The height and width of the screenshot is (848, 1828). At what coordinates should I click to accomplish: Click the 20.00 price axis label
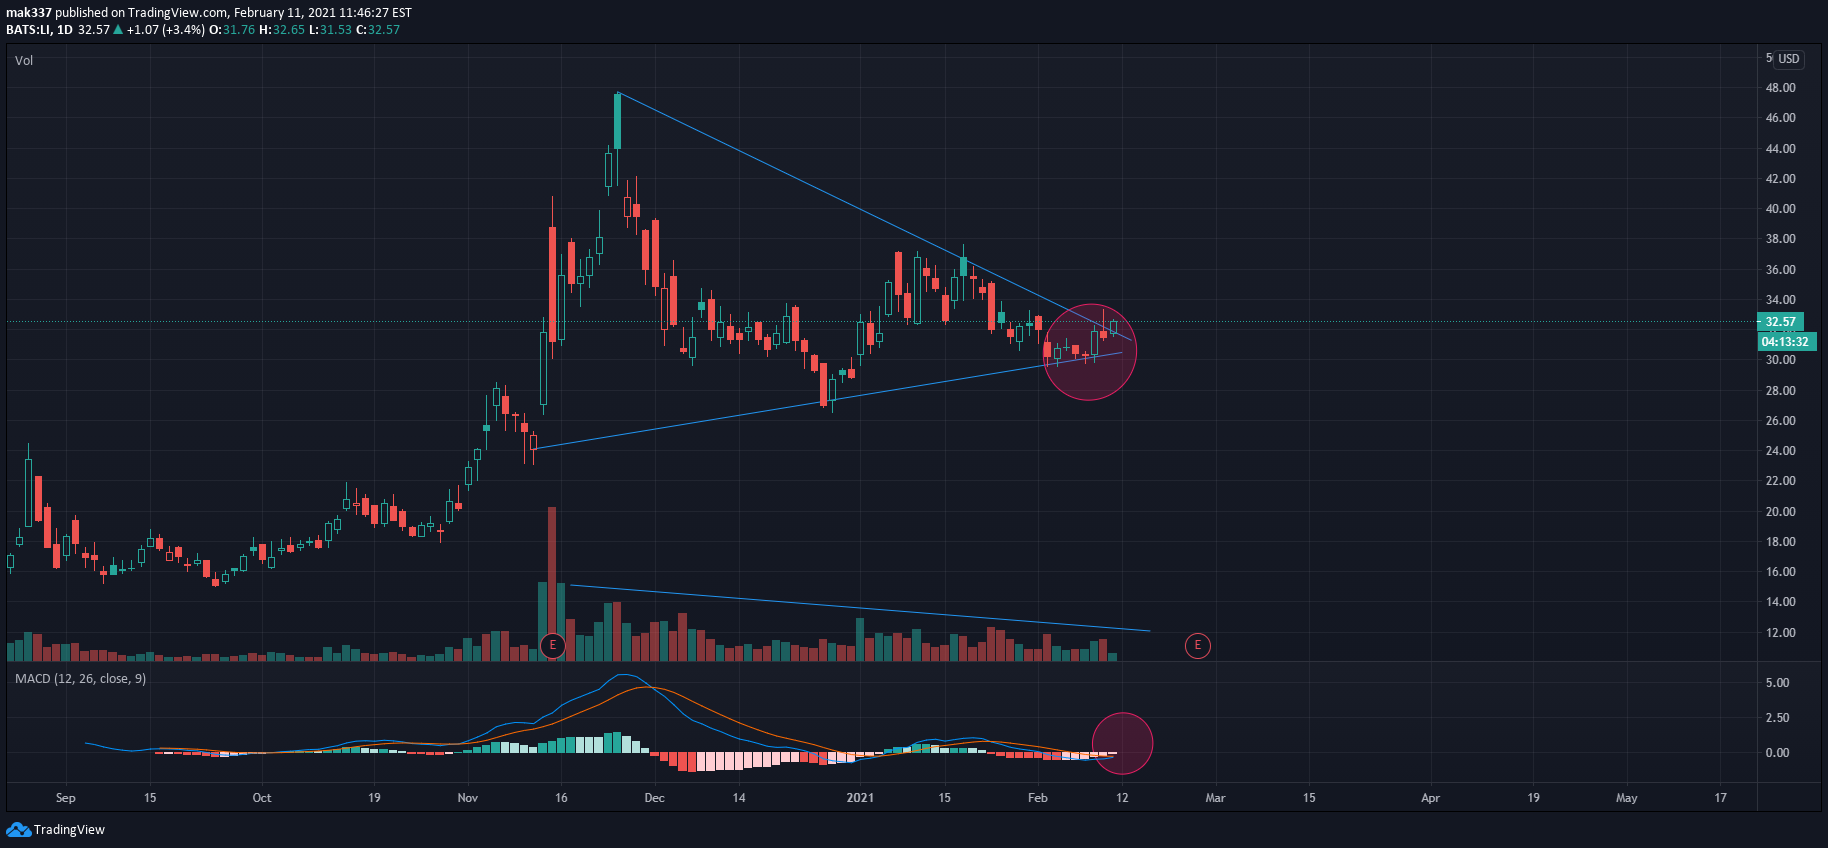click(1780, 512)
